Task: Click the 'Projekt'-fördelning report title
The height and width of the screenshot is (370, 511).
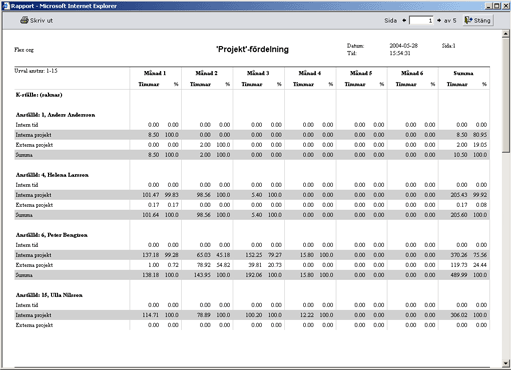Action: pyautogui.click(x=252, y=49)
